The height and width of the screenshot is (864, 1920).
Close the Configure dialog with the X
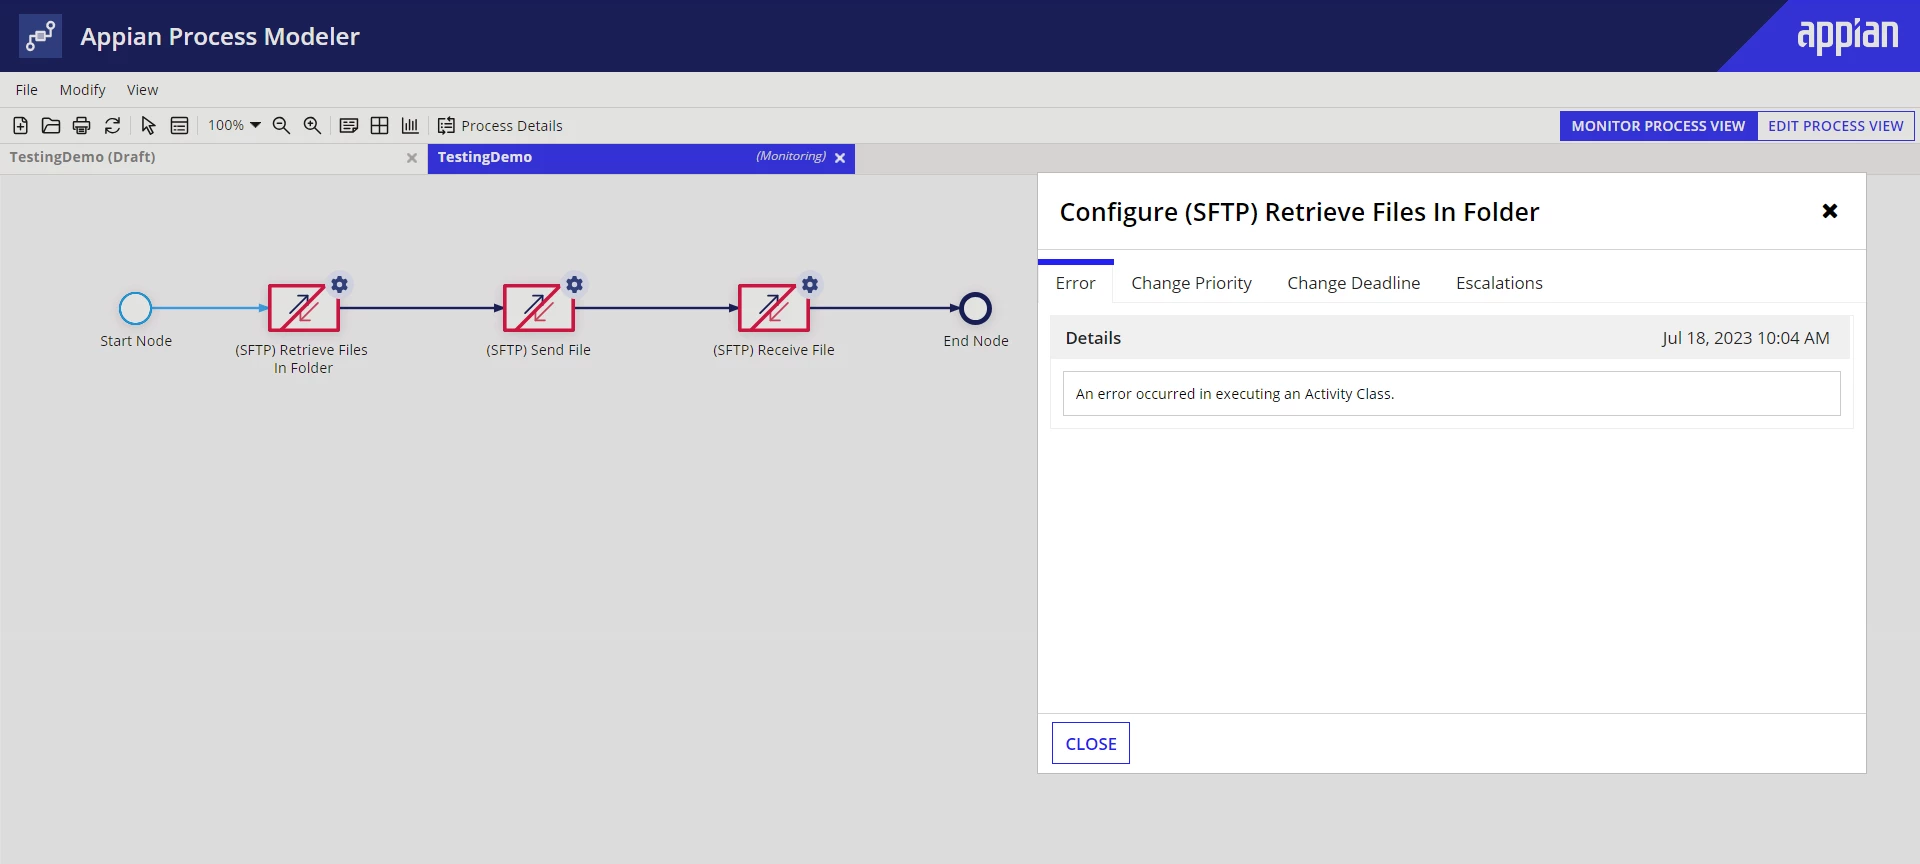coord(1830,211)
